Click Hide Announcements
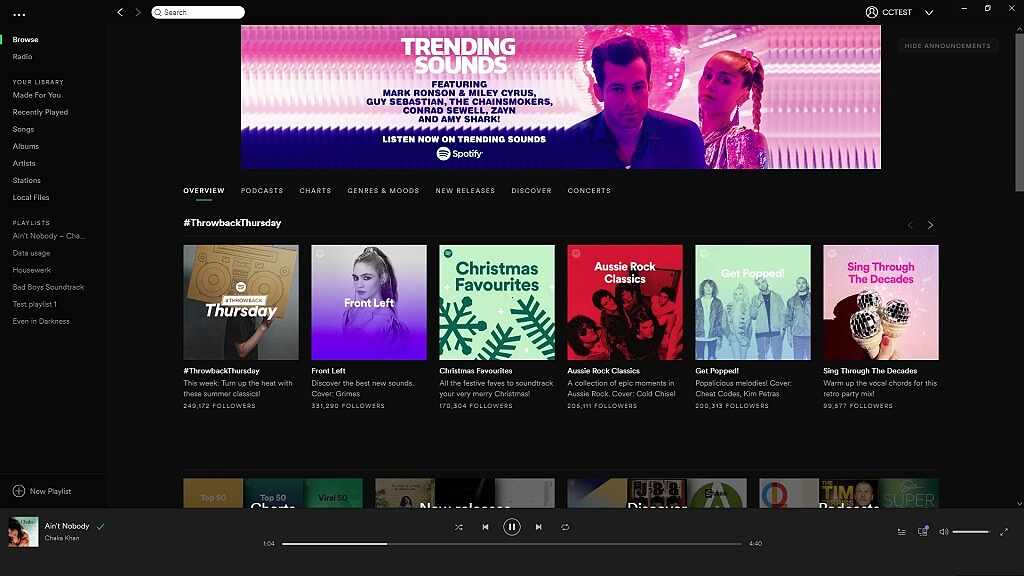The height and width of the screenshot is (576, 1024). pos(946,45)
